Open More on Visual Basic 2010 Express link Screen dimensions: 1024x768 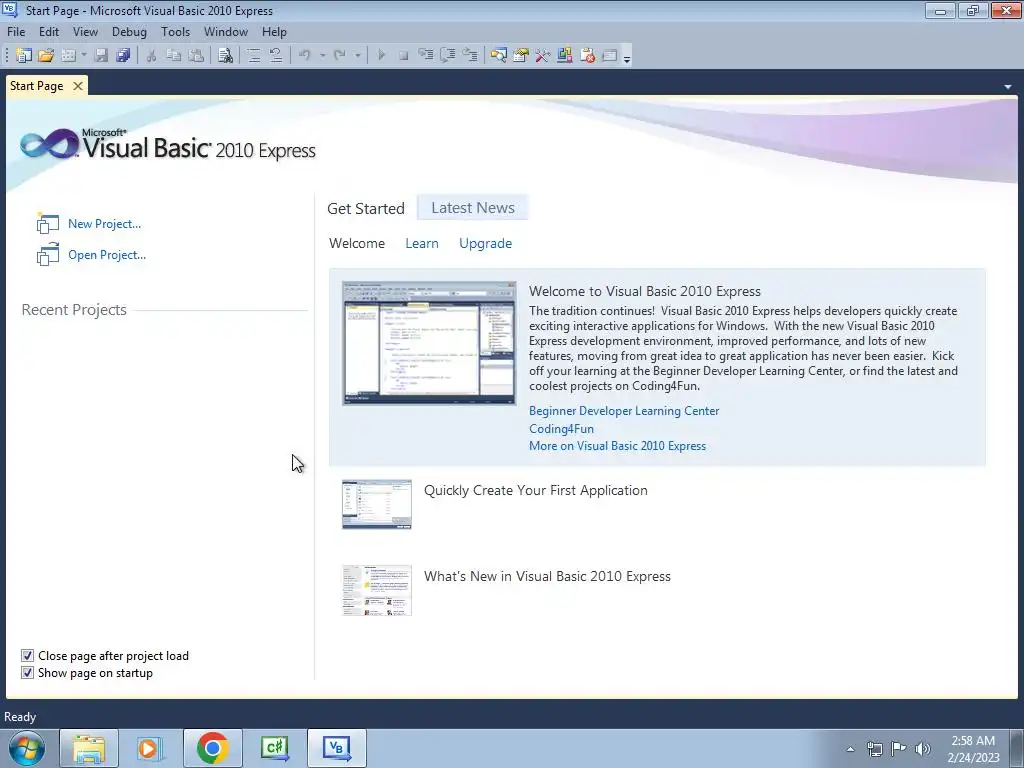pyautogui.click(x=617, y=446)
